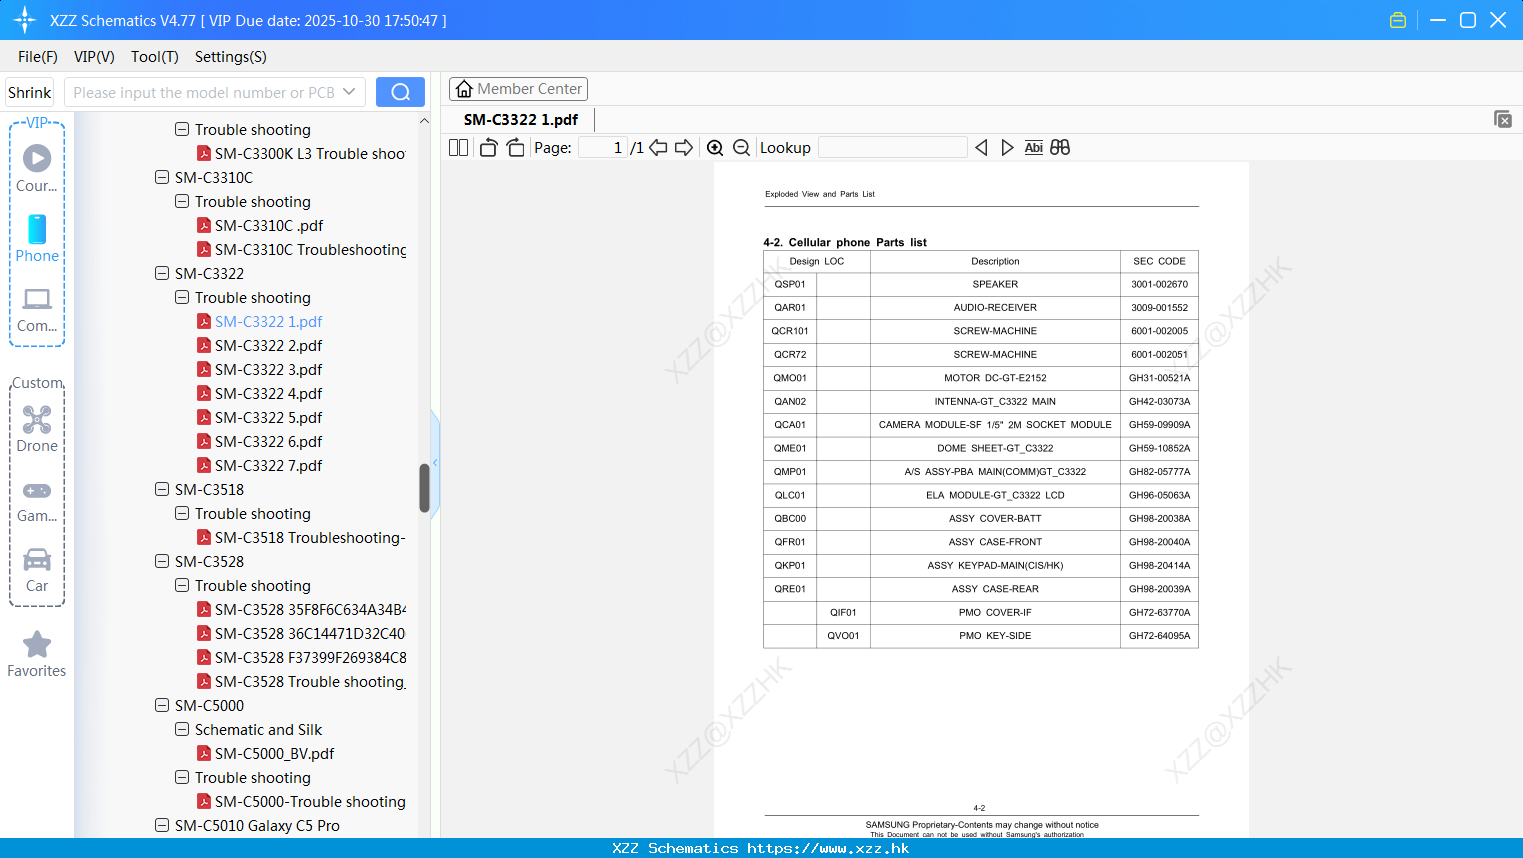Open the model number dropdown arrow
The width and height of the screenshot is (1523, 858).
(349, 92)
